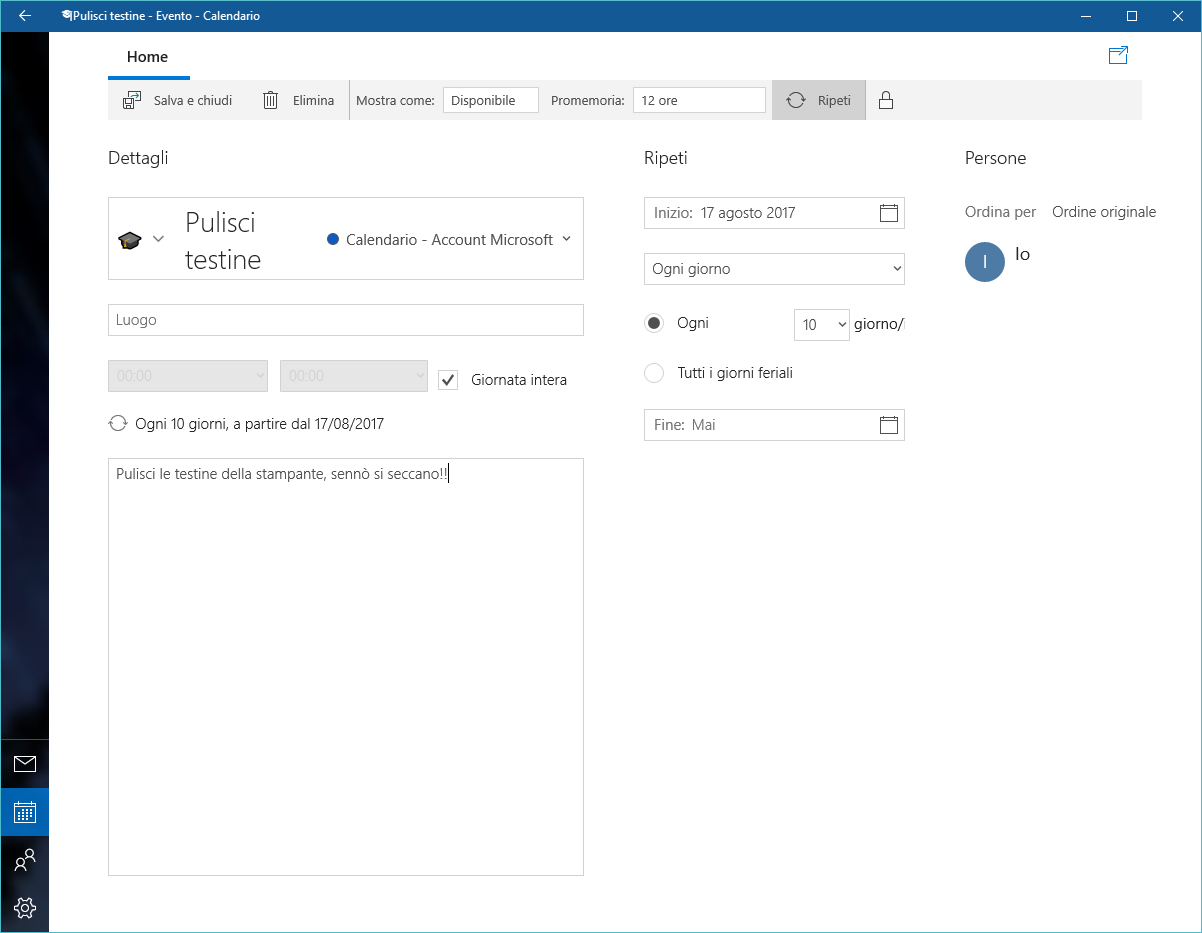Click the Save and close icon
This screenshot has width=1202, height=933.
pos(132,100)
